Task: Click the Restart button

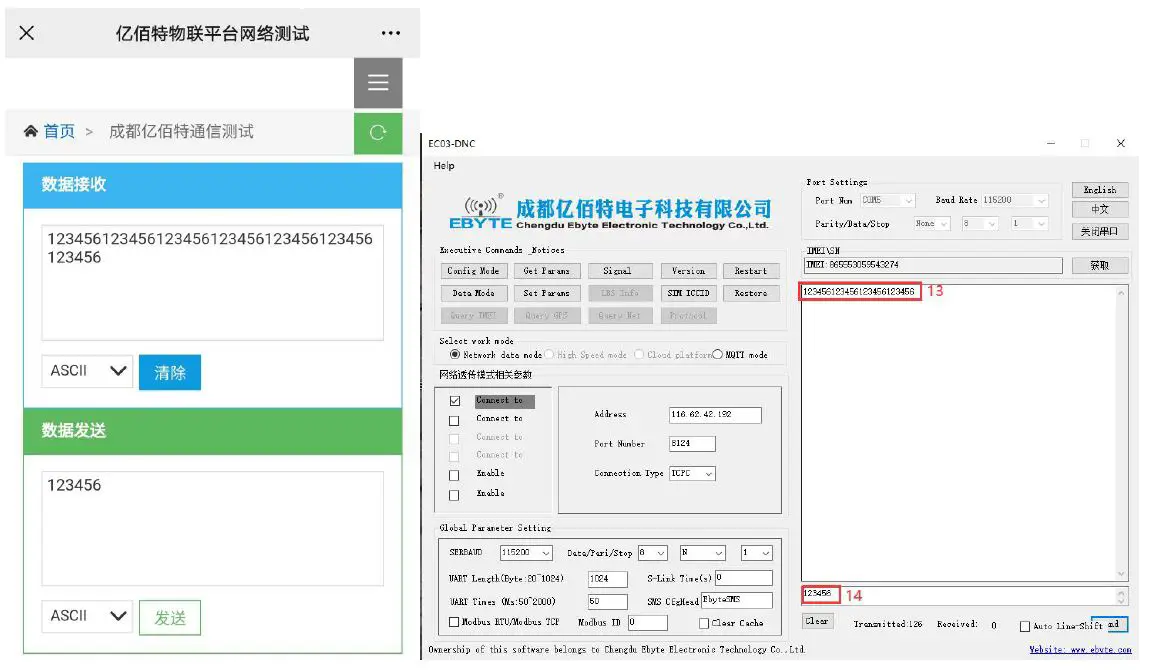Action: click(x=751, y=271)
